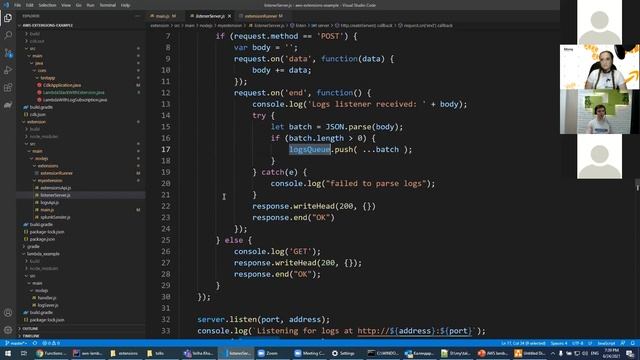Open logsApi.js in explorer
The height and width of the screenshot is (360, 640).
coord(49,202)
